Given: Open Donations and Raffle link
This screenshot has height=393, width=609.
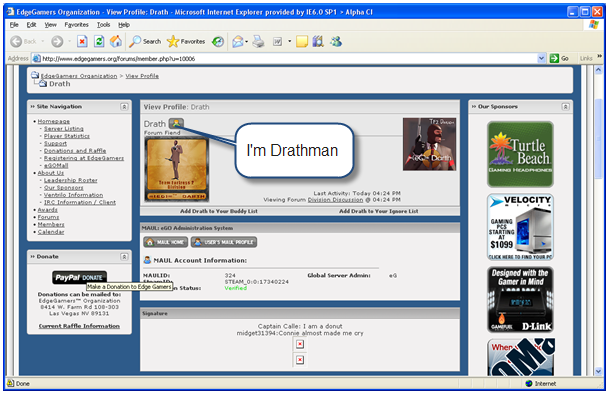Looking at the screenshot, I should [x=75, y=151].
